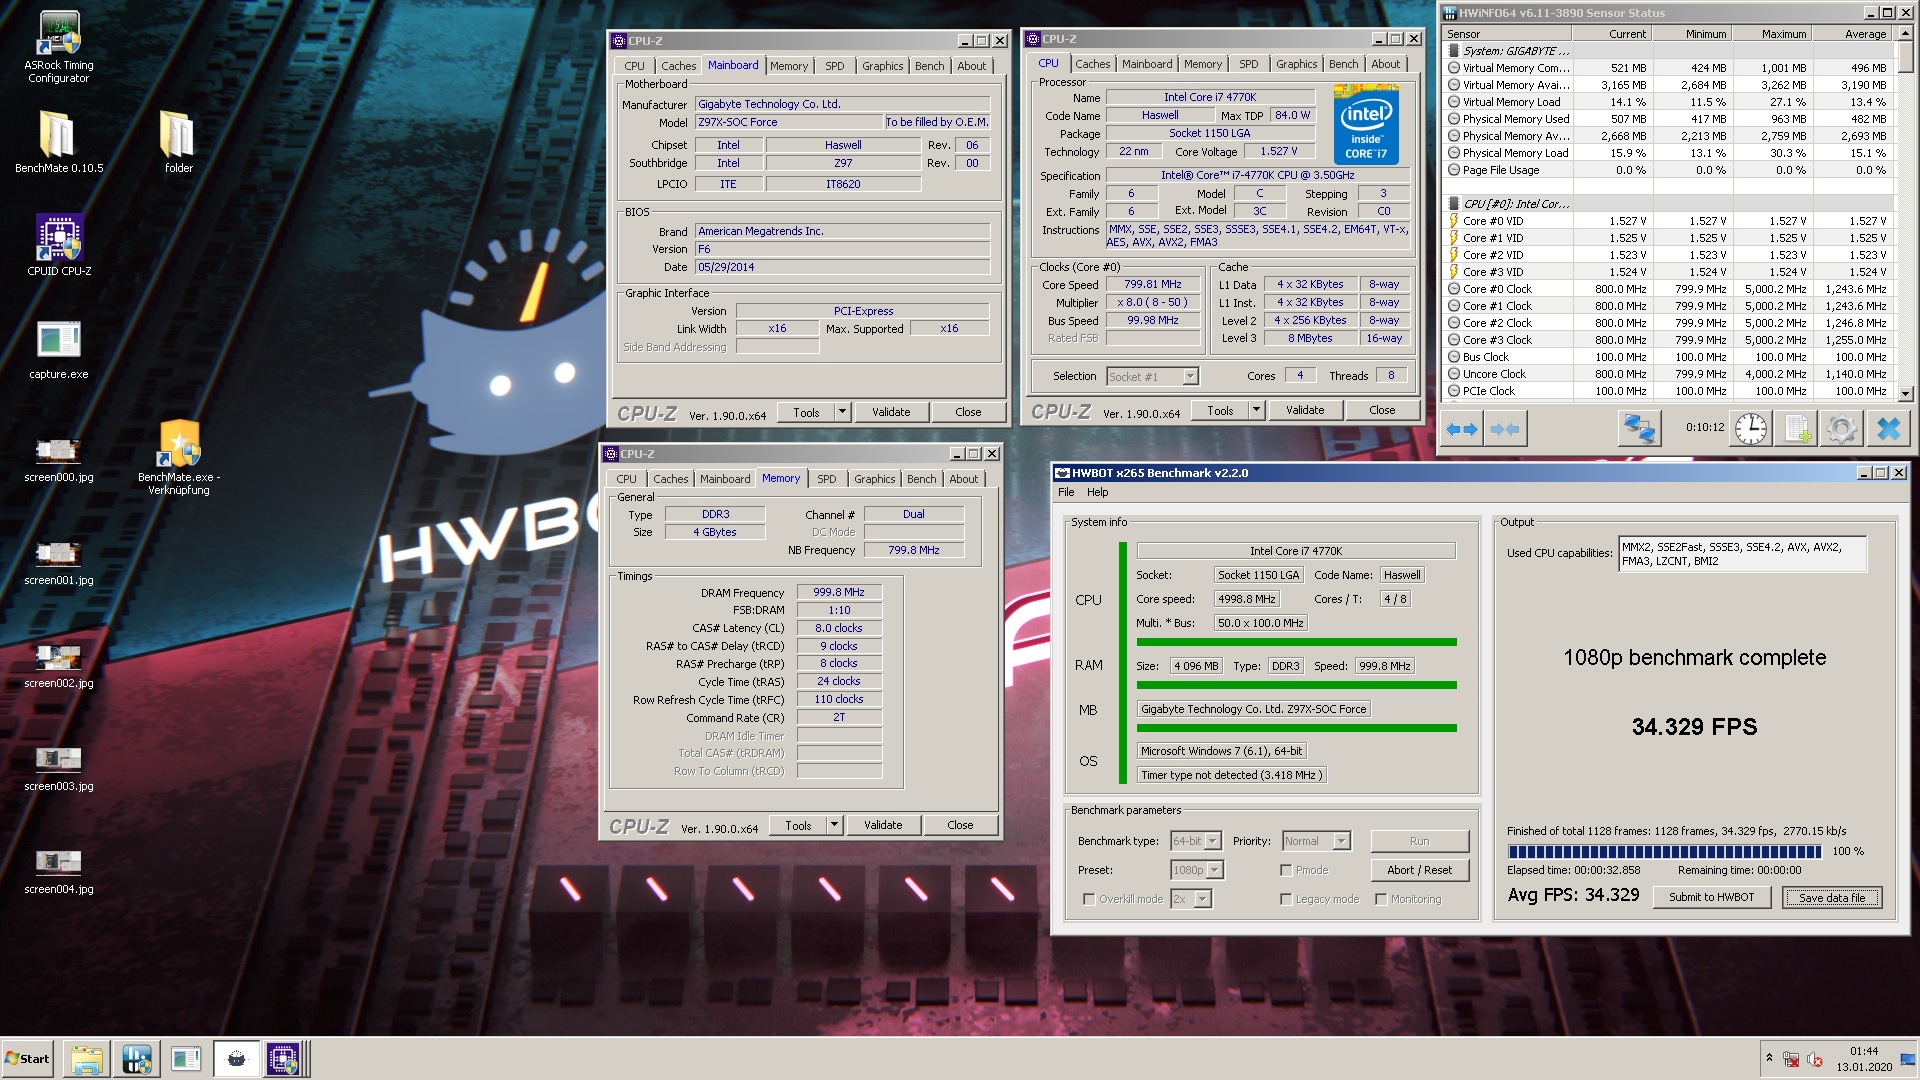The width and height of the screenshot is (1920, 1080).
Task: Click HWiNFO collapse columns arrows icon
Action: pos(1504,429)
